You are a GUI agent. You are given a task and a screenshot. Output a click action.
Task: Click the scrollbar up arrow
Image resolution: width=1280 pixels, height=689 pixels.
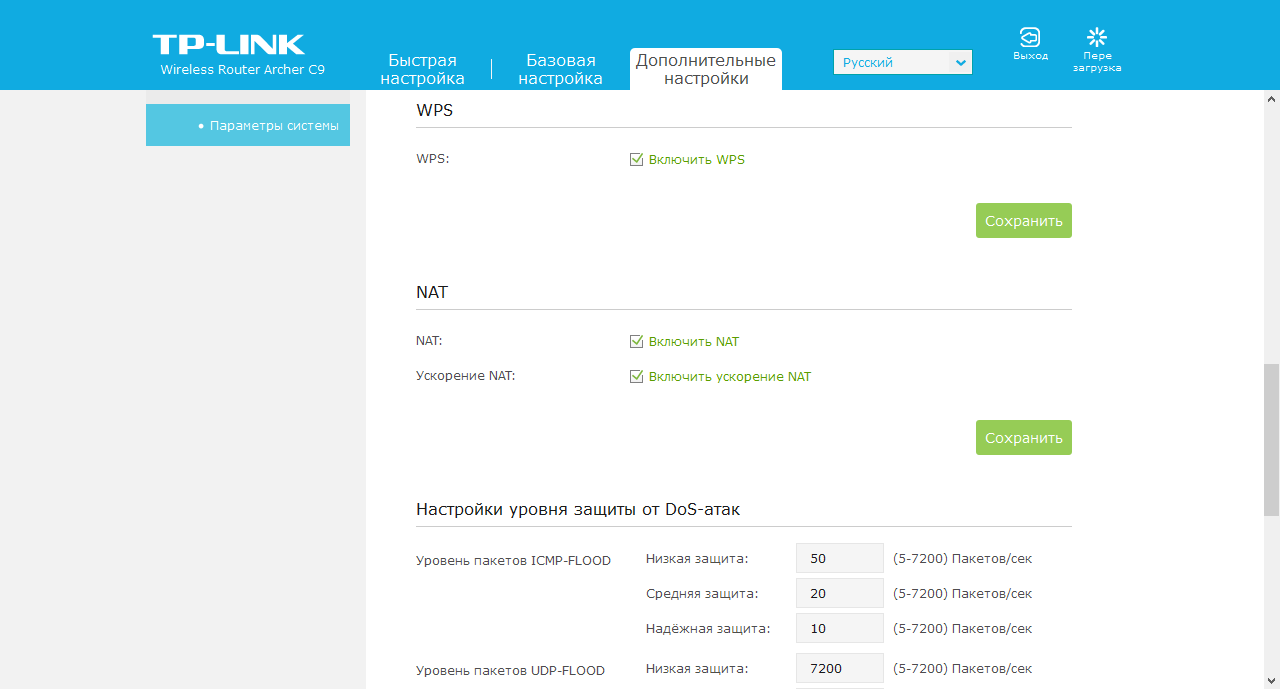1271,99
